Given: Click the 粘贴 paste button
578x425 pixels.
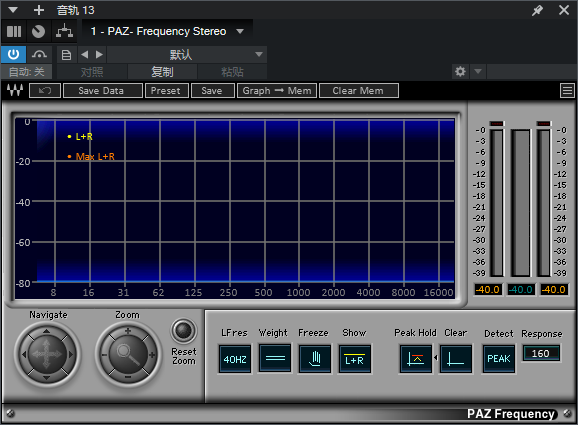Looking at the screenshot, I should pyautogui.click(x=232, y=72).
